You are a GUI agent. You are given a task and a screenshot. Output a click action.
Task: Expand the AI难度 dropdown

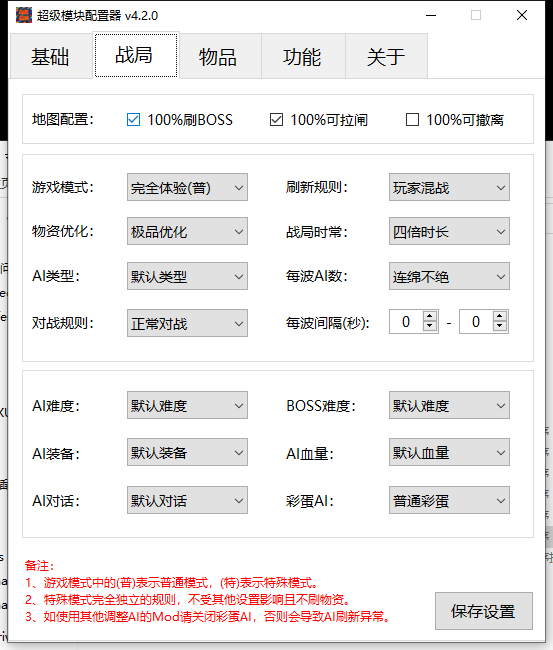click(187, 405)
